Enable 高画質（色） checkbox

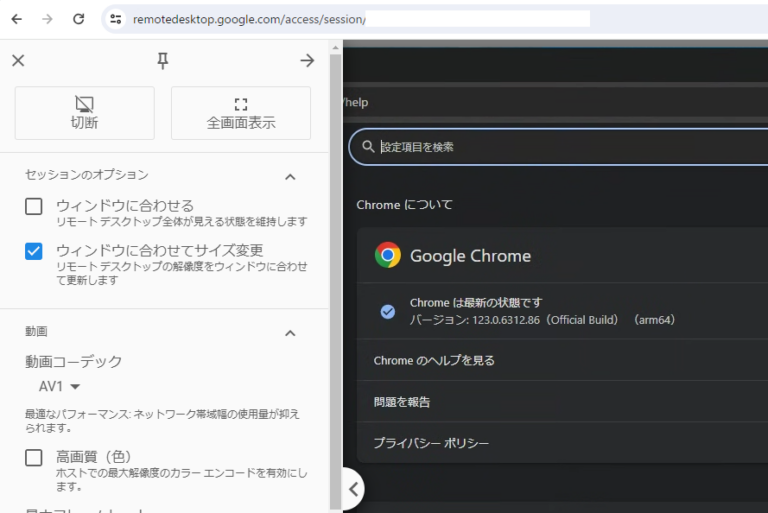[34, 458]
